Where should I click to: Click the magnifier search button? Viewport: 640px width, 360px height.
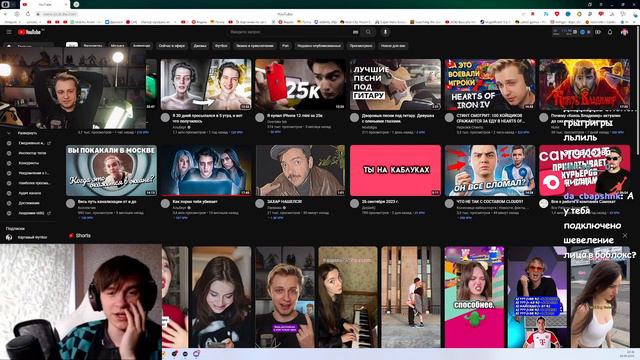(368, 32)
